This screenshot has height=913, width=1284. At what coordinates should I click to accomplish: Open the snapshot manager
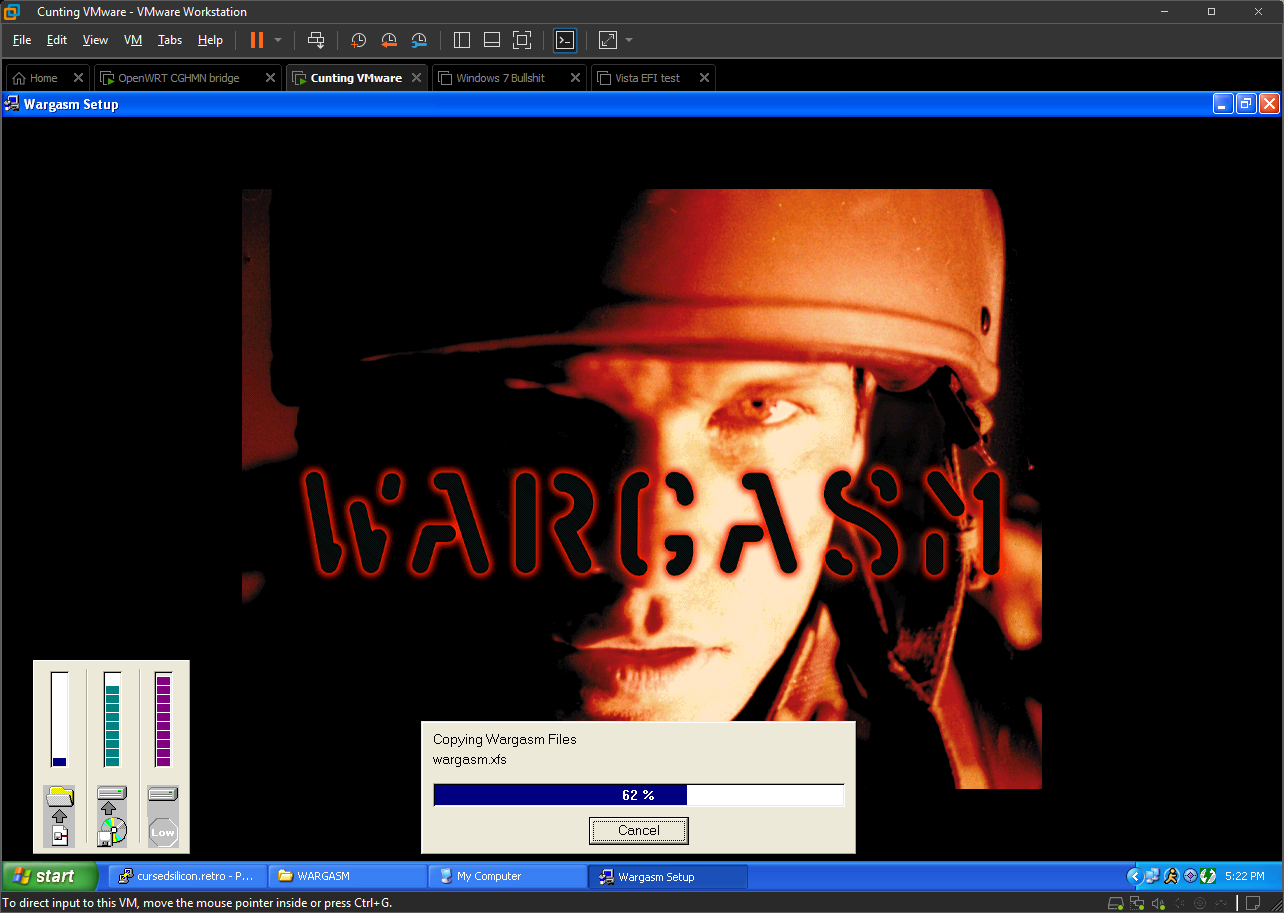click(419, 40)
